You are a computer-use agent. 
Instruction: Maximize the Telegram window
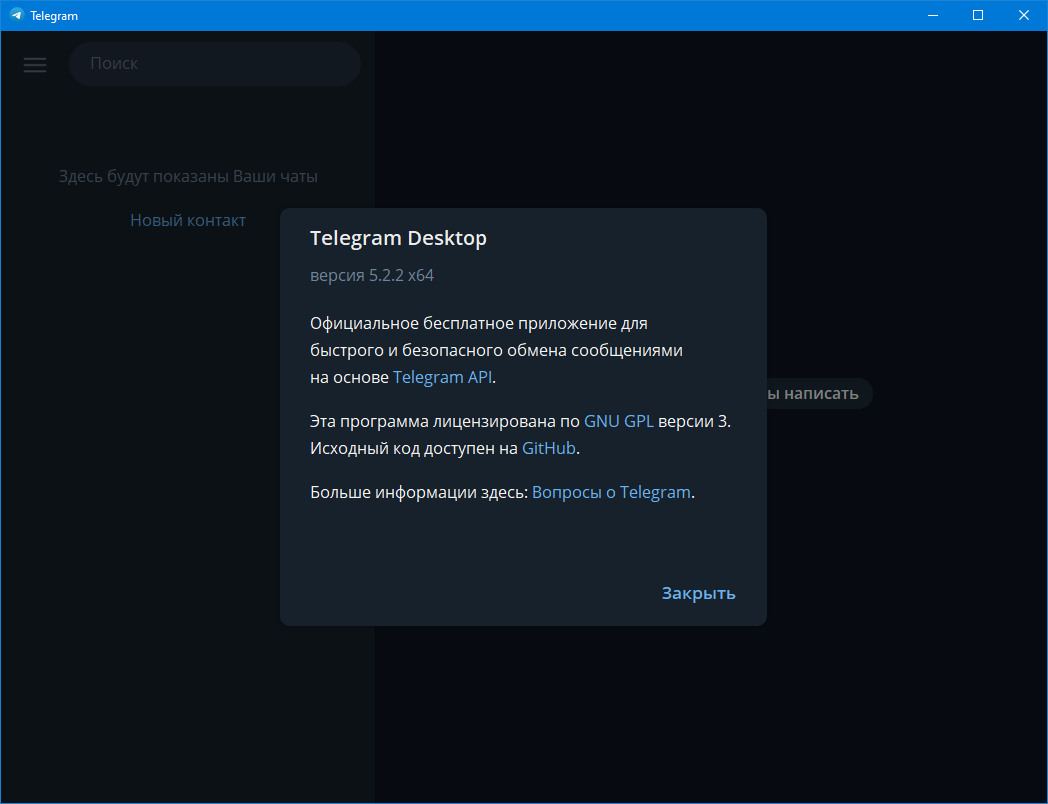pyautogui.click(x=978, y=15)
